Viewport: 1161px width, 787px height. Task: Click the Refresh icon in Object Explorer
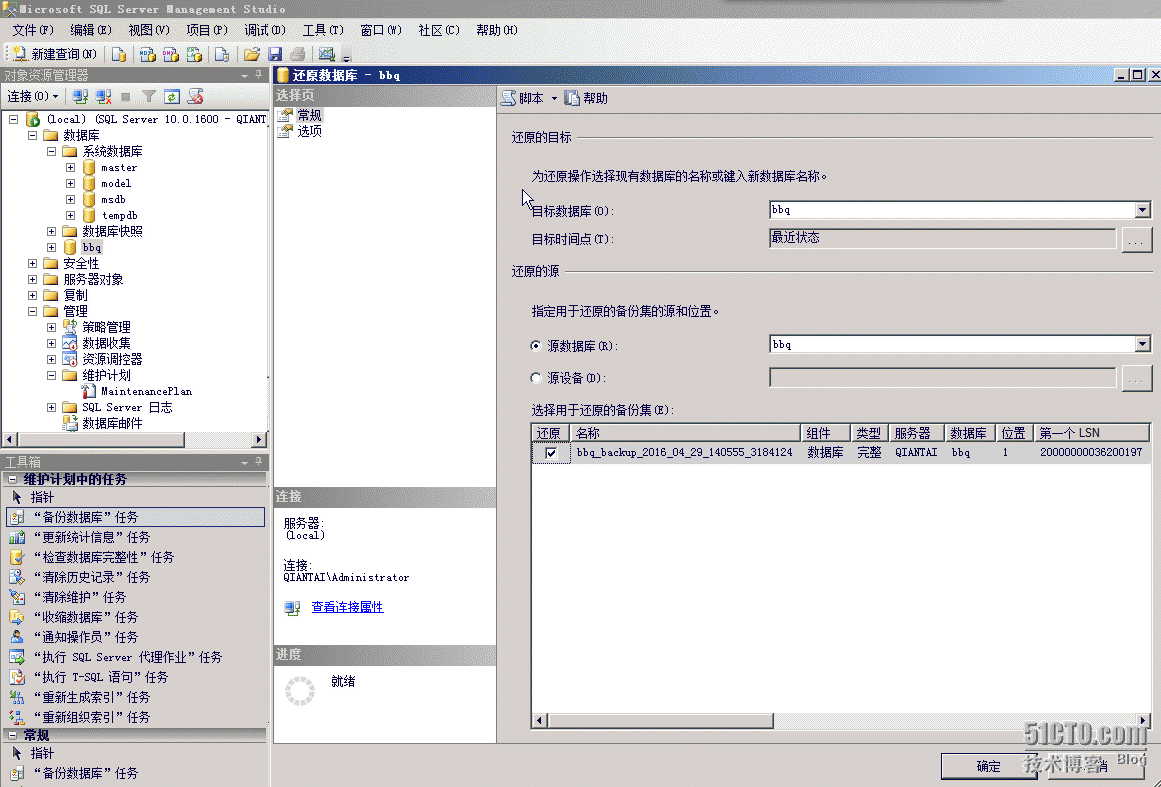click(x=172, y=96)
